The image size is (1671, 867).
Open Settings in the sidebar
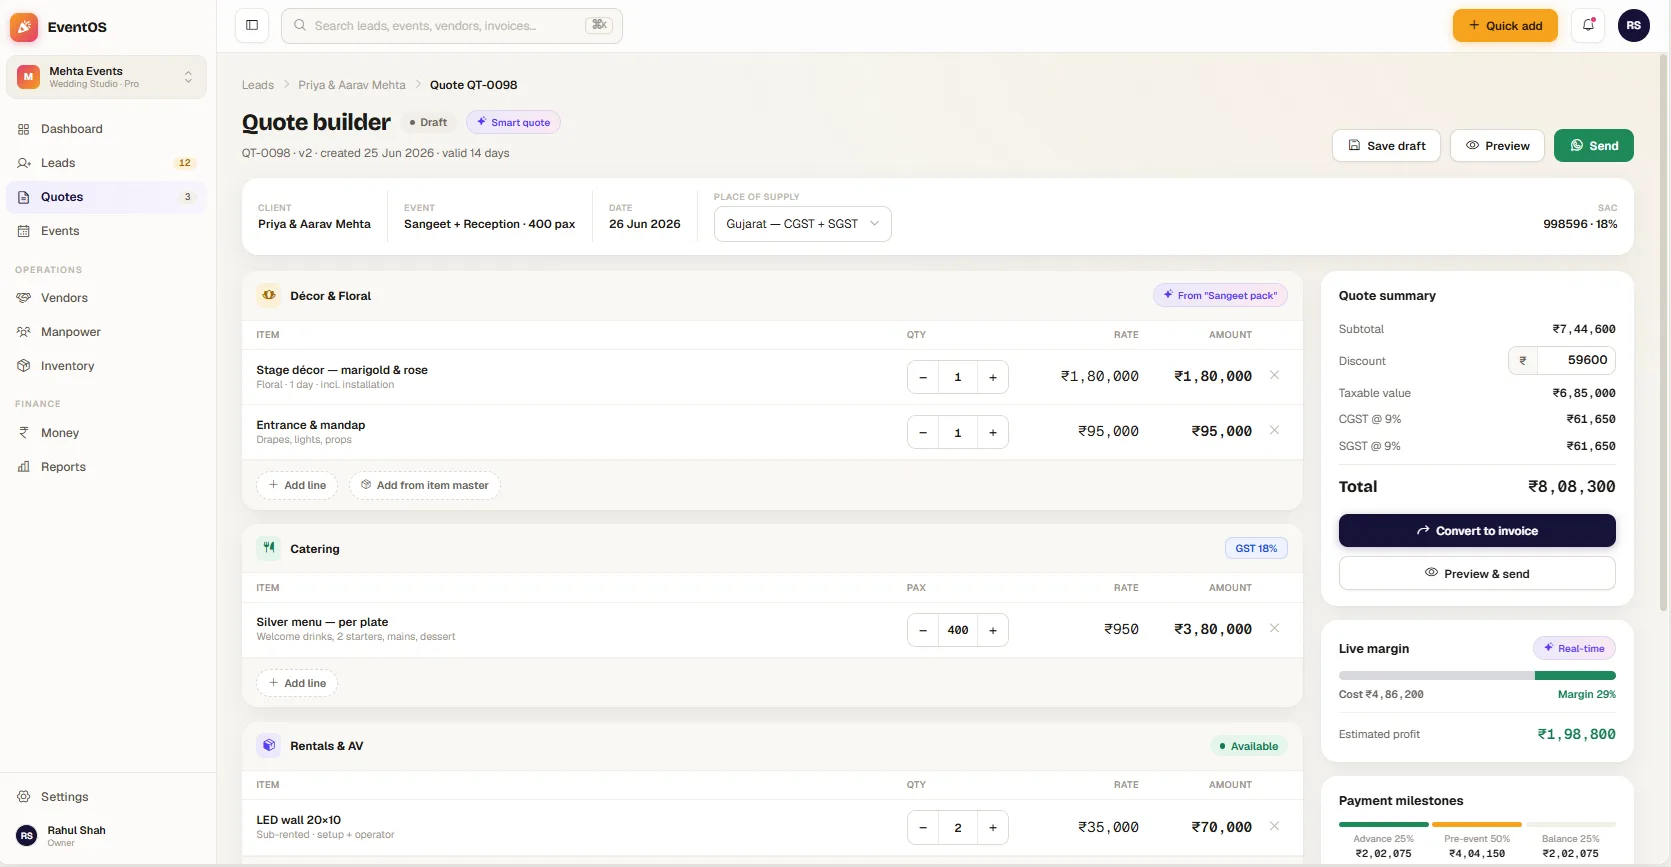point(106,797)
